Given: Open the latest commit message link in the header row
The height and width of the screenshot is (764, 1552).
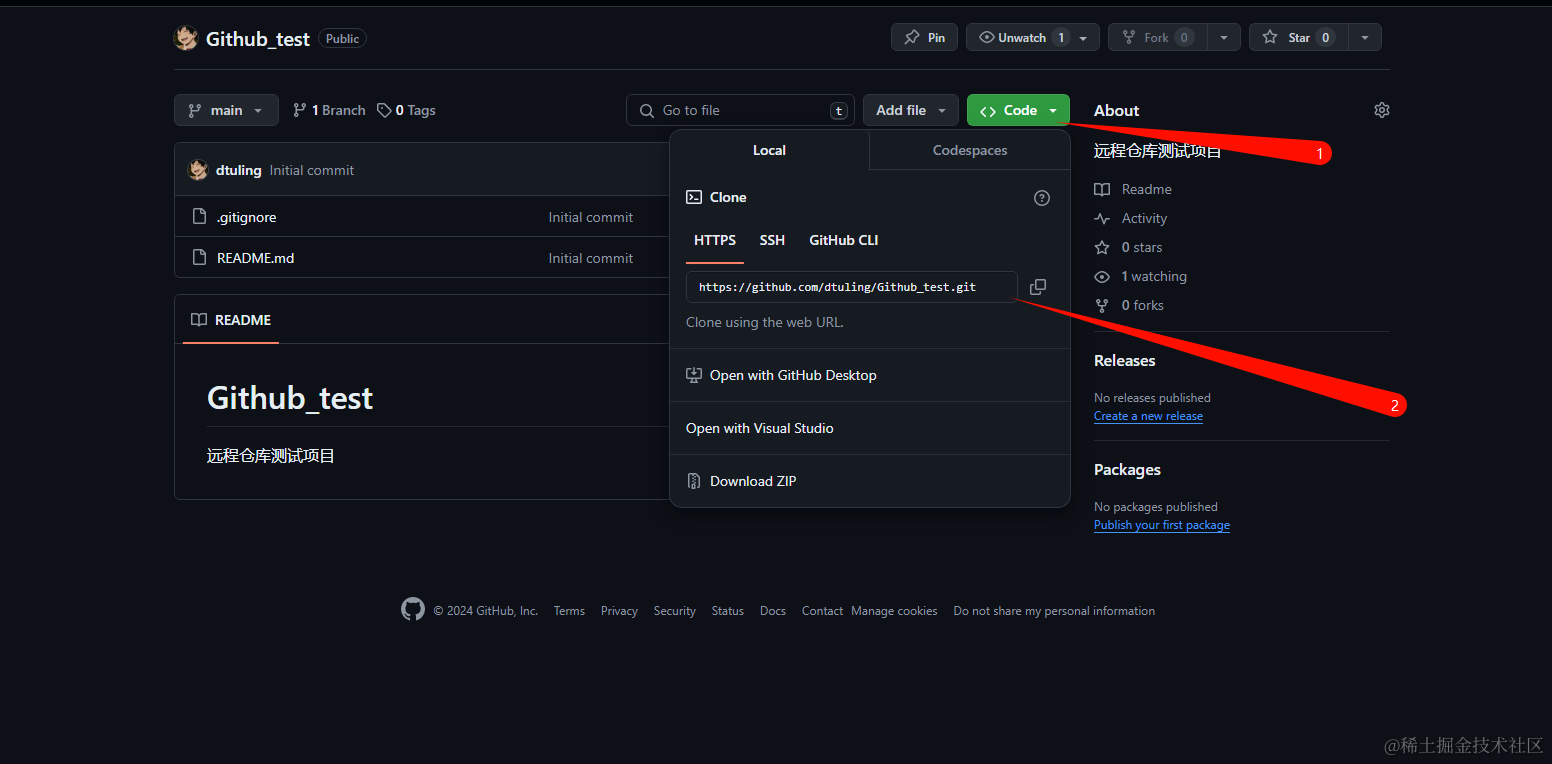Looking at the screenshot, I should point(312,170).
